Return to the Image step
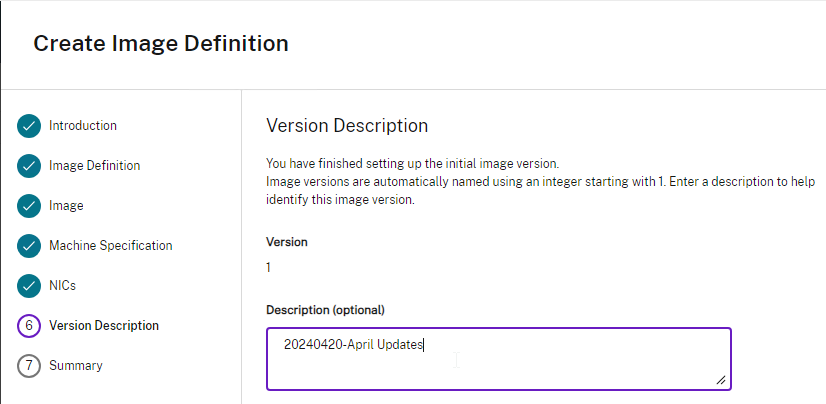The height and width of the screenshot is (404, 826). coord(66,206)
